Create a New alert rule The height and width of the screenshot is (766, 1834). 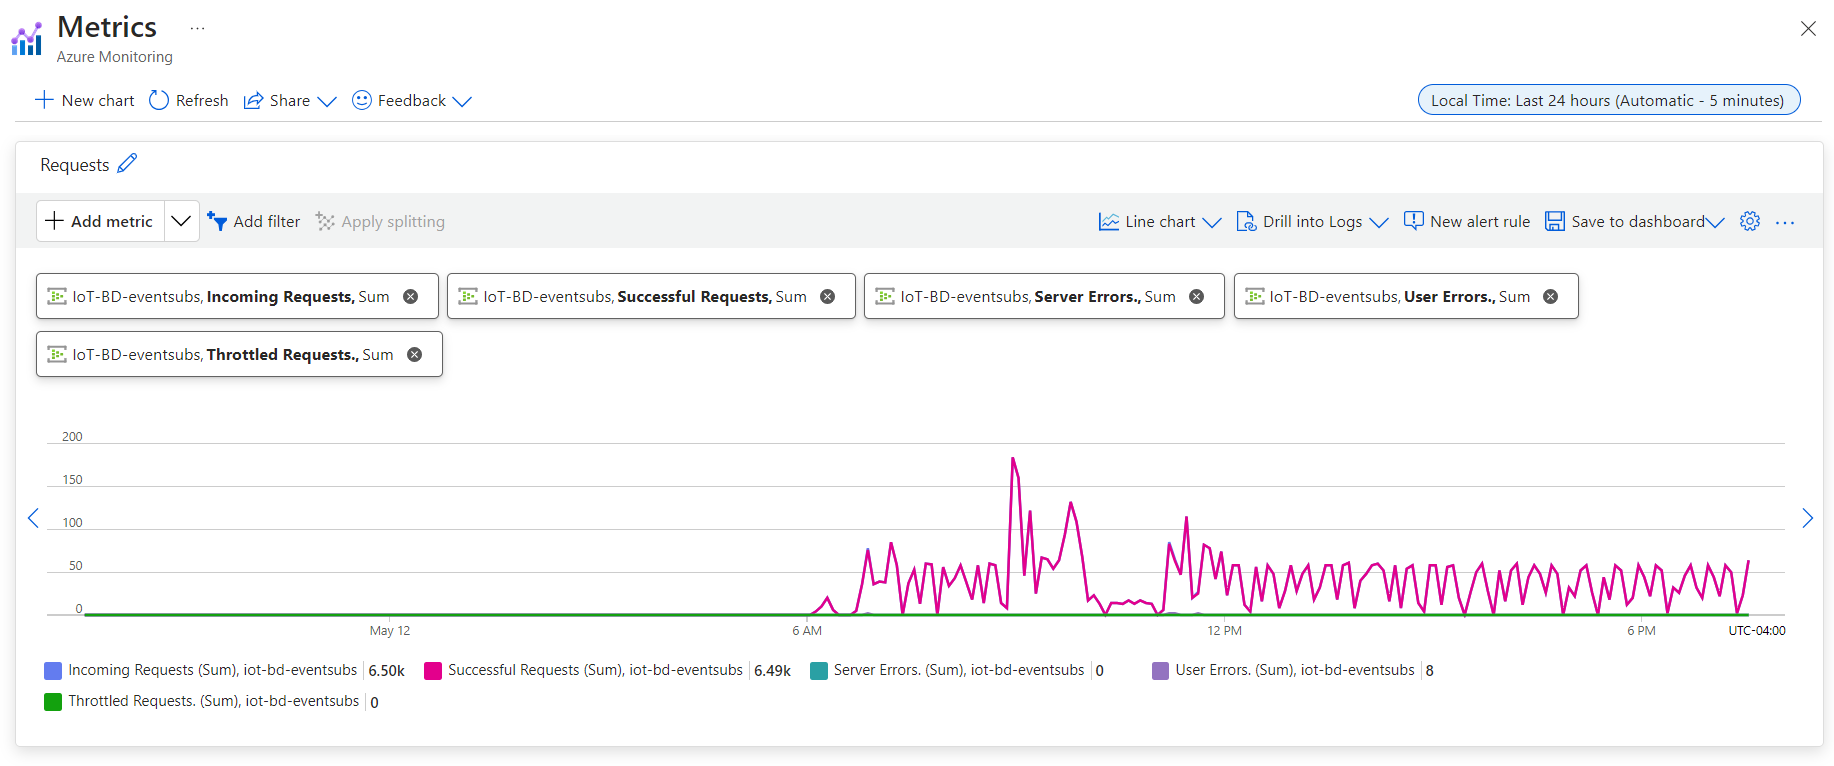click(x=1467, y=221)
